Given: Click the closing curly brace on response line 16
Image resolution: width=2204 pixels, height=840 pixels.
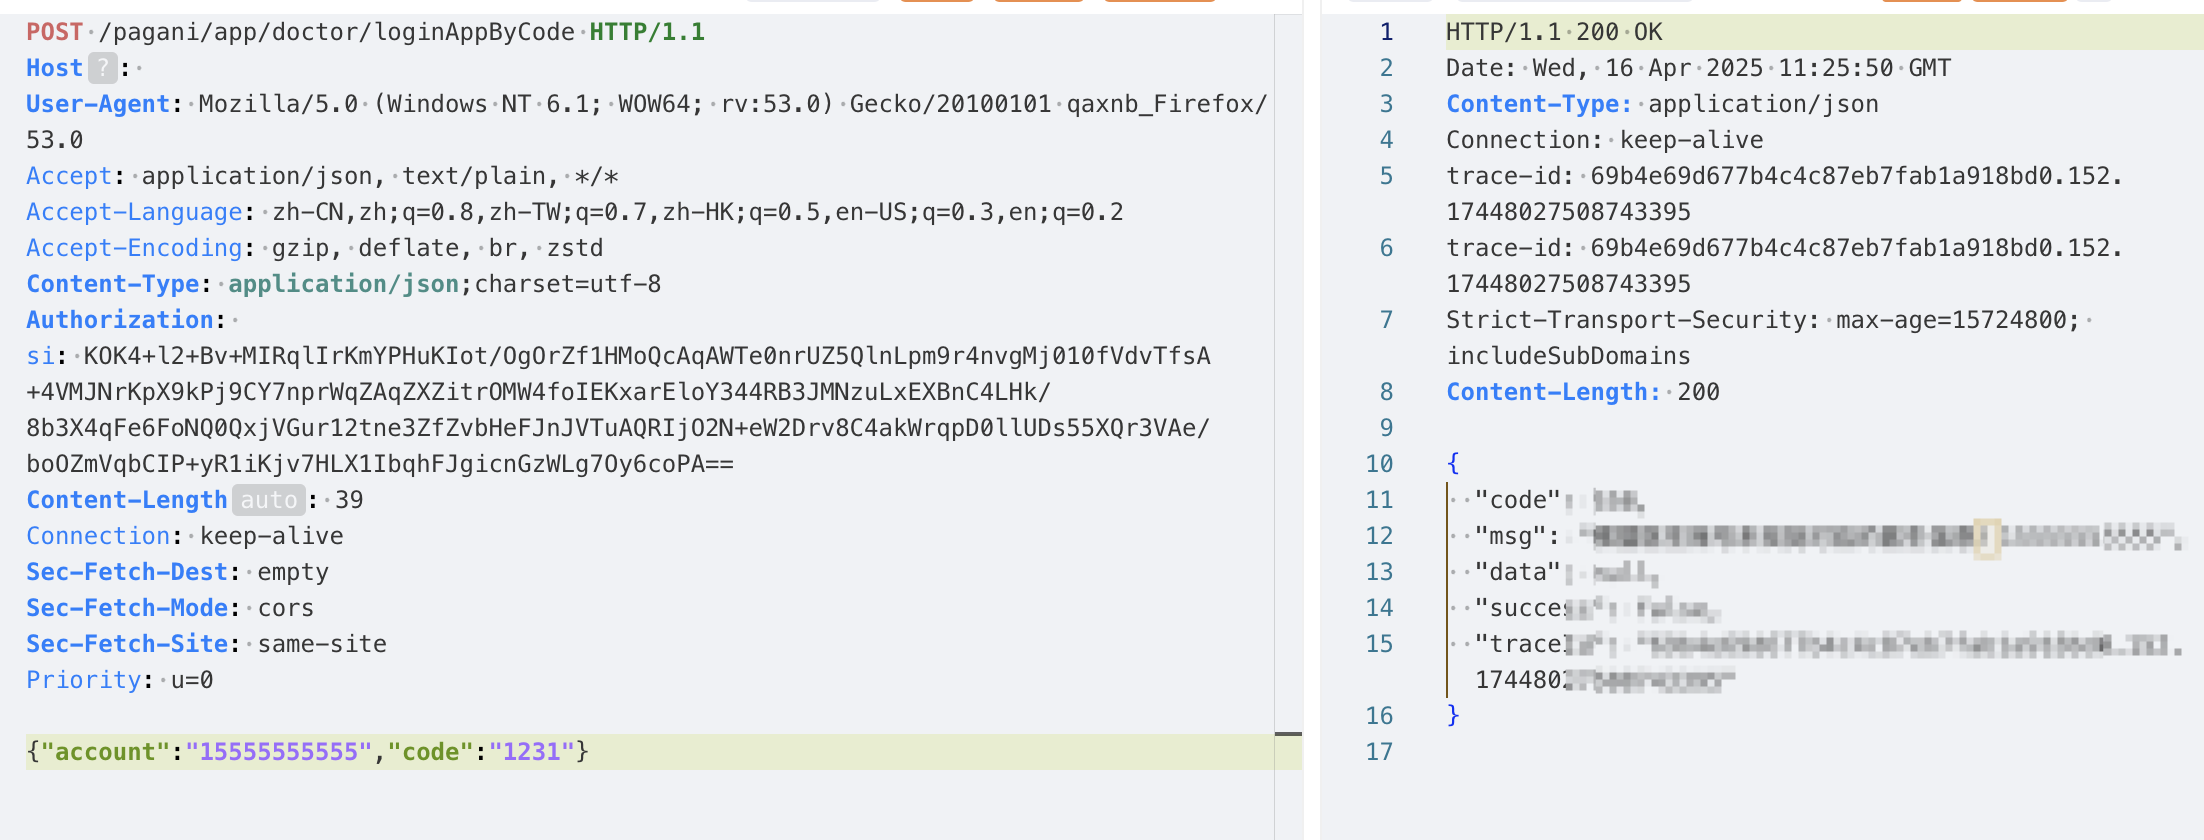Looking at the screenshot, I should (1453, 715).
